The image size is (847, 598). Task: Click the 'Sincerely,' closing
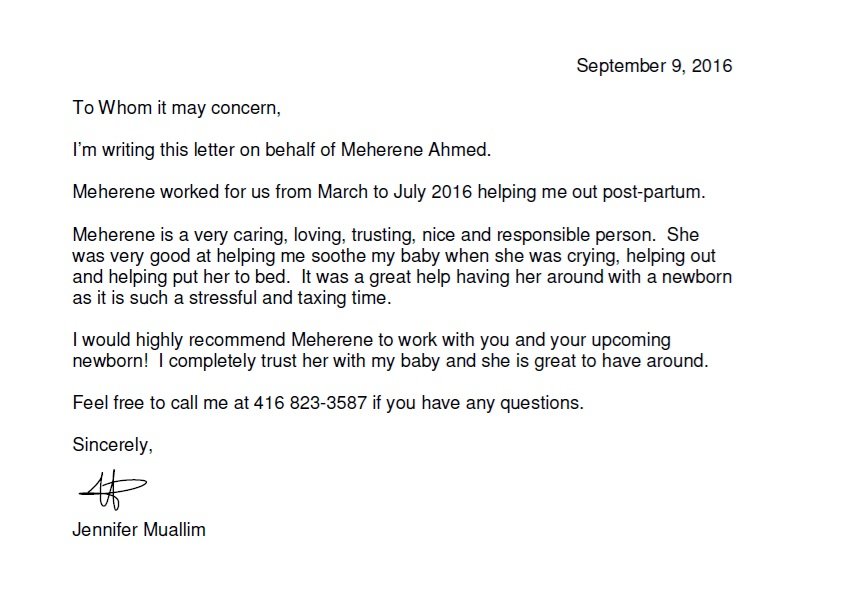tap(112, 446)
